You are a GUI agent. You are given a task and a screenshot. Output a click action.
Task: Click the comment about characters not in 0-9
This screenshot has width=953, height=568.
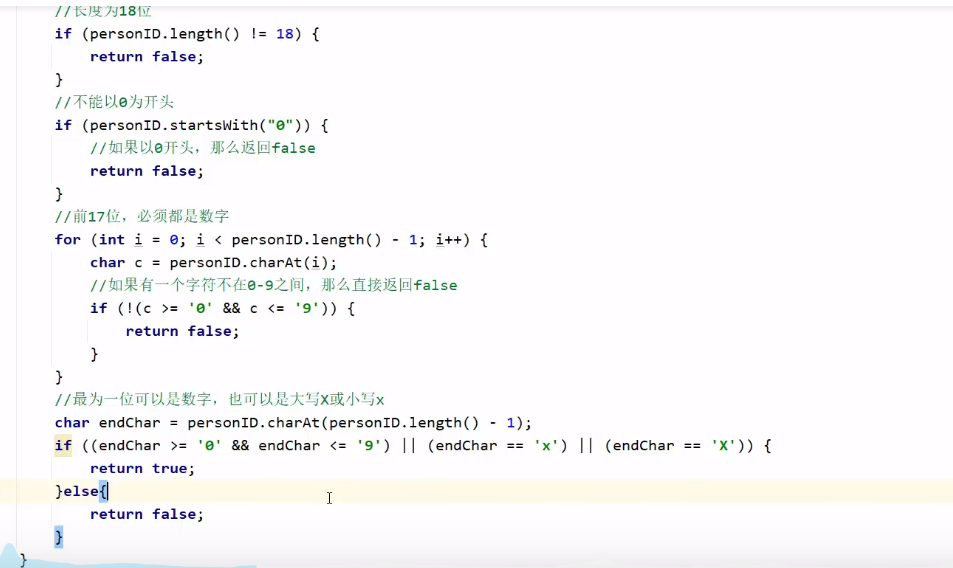(274, 285)
